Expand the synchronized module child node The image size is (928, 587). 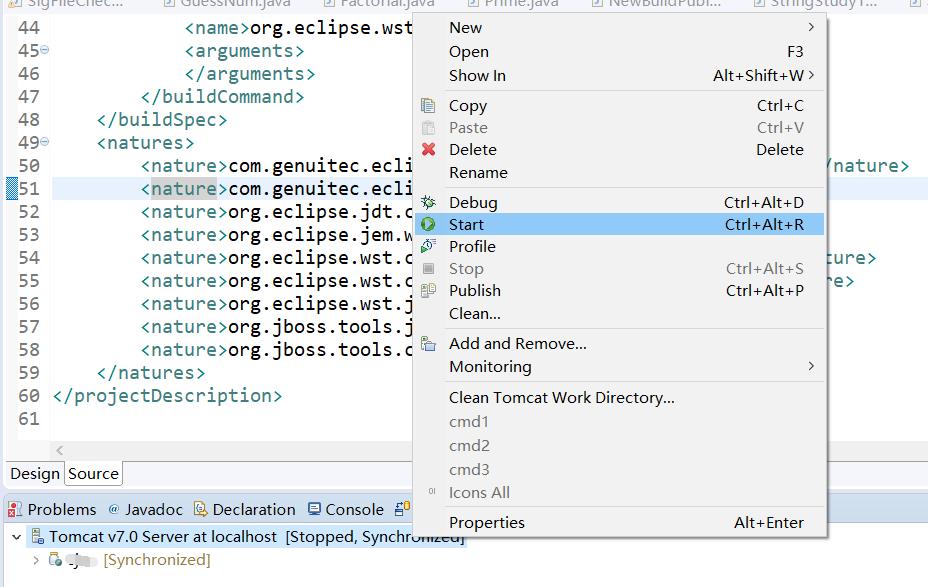(x=36, y=560)
